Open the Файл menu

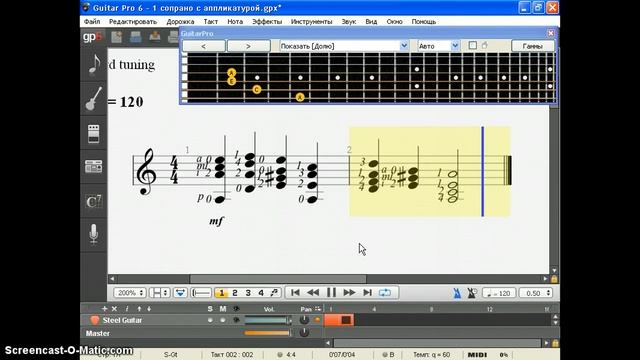(92, 22)
